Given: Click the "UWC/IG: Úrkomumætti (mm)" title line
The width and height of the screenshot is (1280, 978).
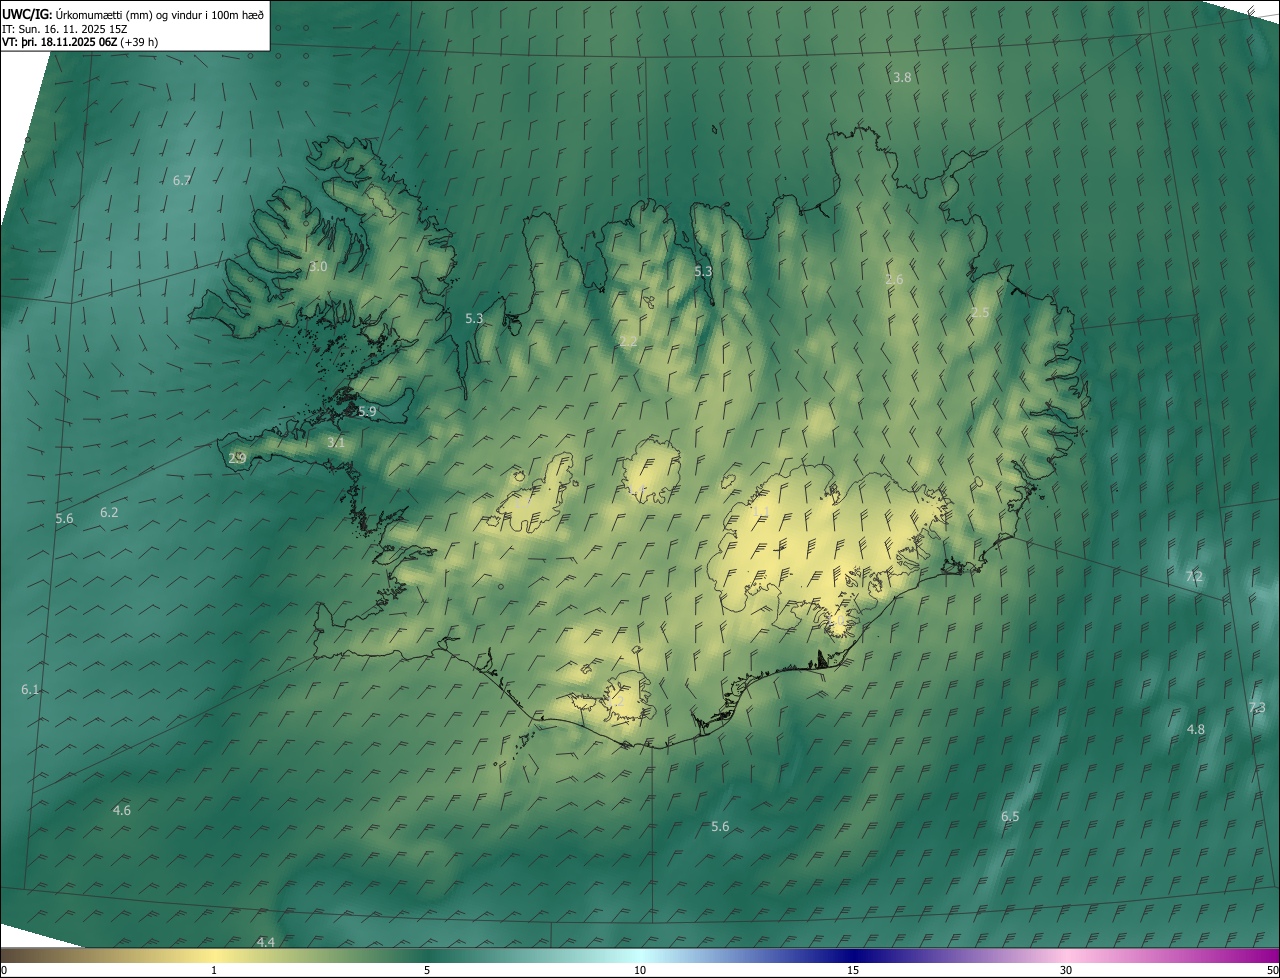Looking at the screenshot, I should (132, 14).
